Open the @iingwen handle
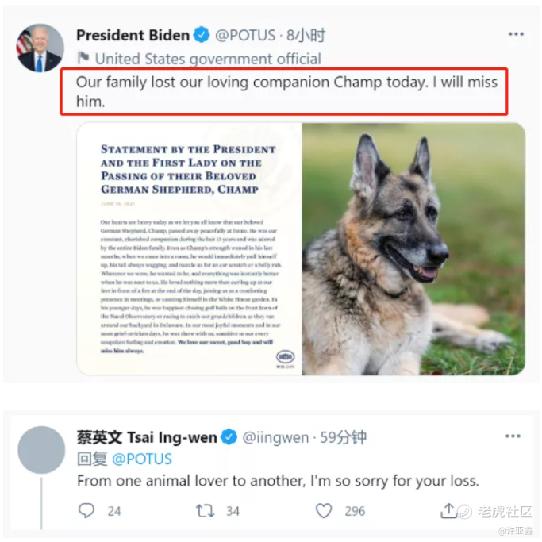 [276, 437]
